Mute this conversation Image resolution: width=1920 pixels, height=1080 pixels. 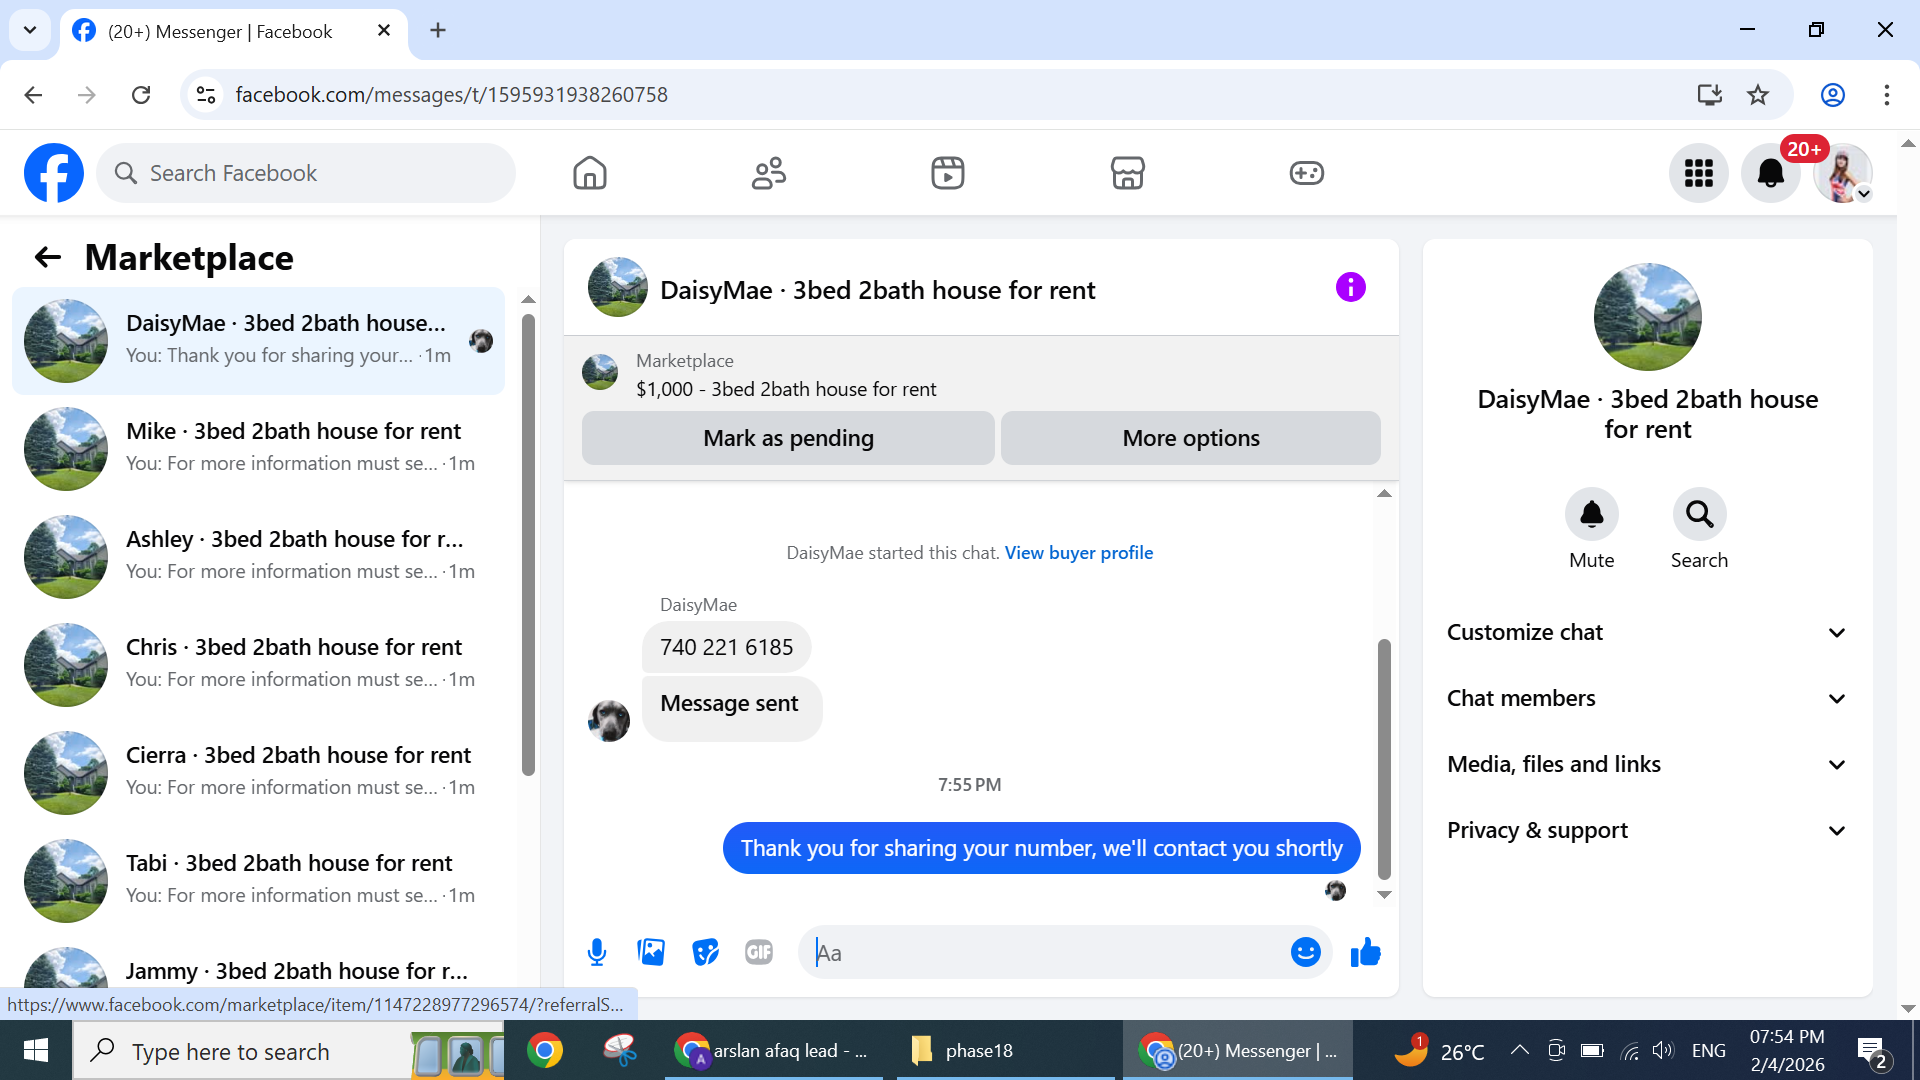point(1591,515)
